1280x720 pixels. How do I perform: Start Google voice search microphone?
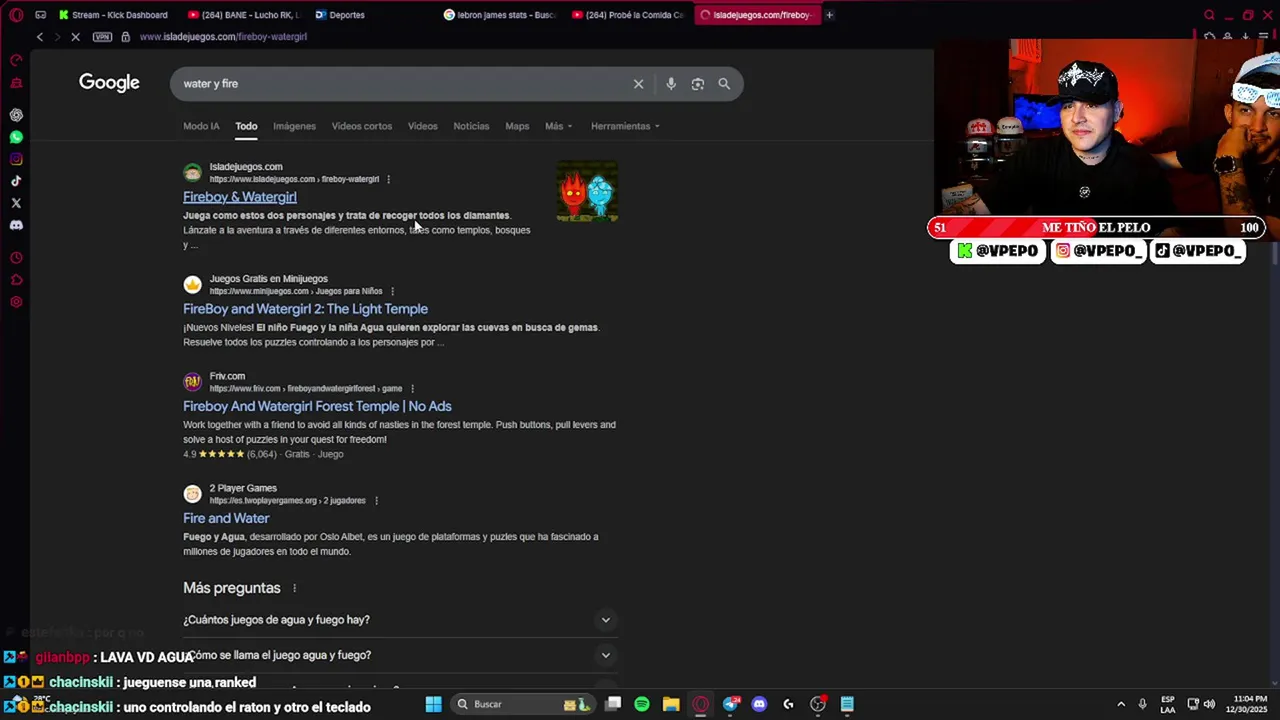pyautogui.click(x=671, y=84)
